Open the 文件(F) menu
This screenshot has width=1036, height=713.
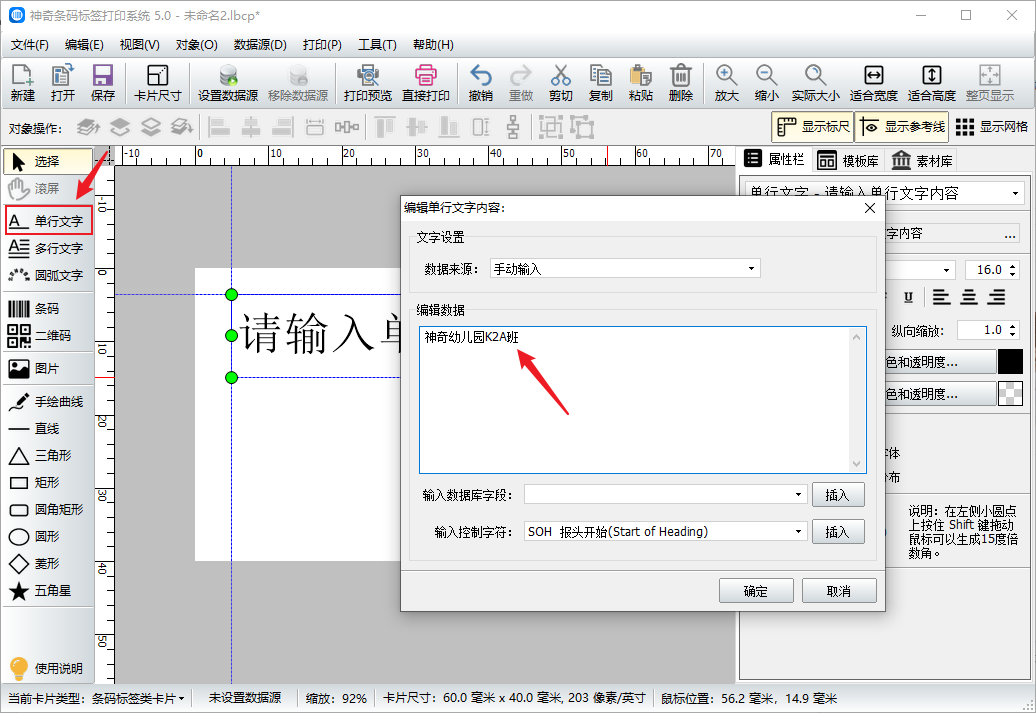coord(30,44)
